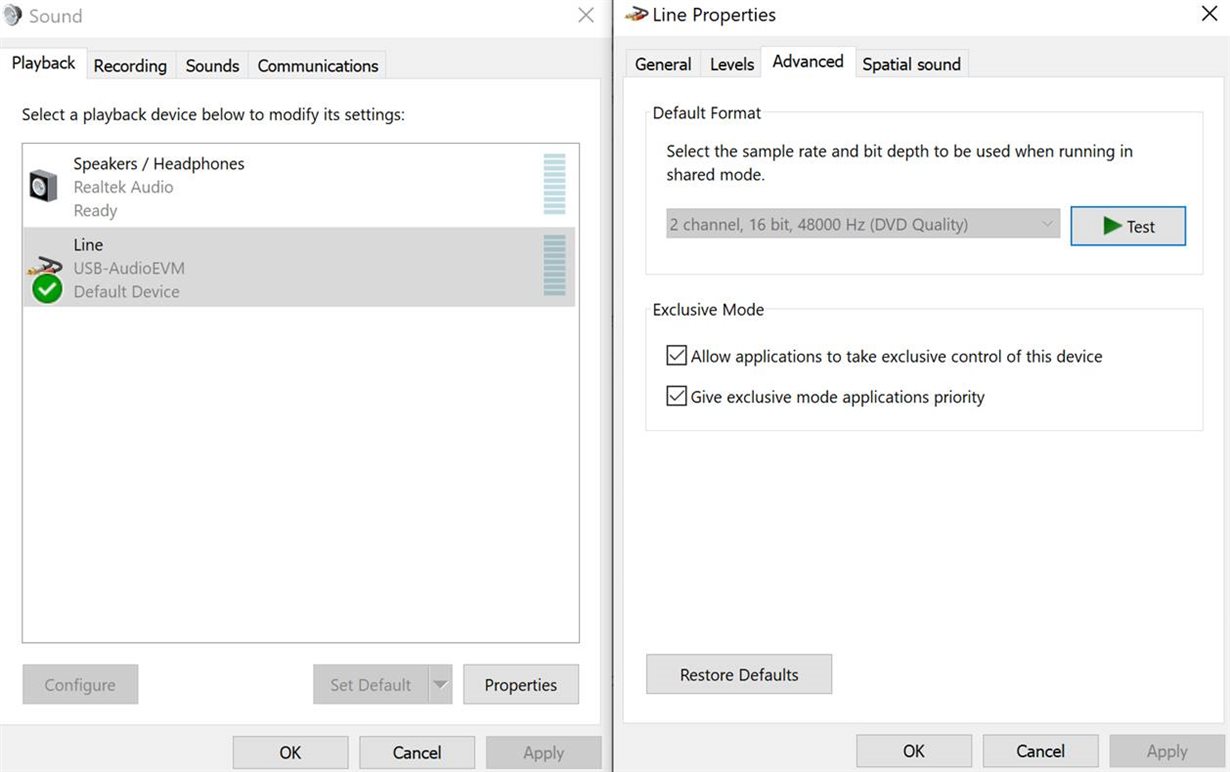Click the Restore Defaults button

739,675
